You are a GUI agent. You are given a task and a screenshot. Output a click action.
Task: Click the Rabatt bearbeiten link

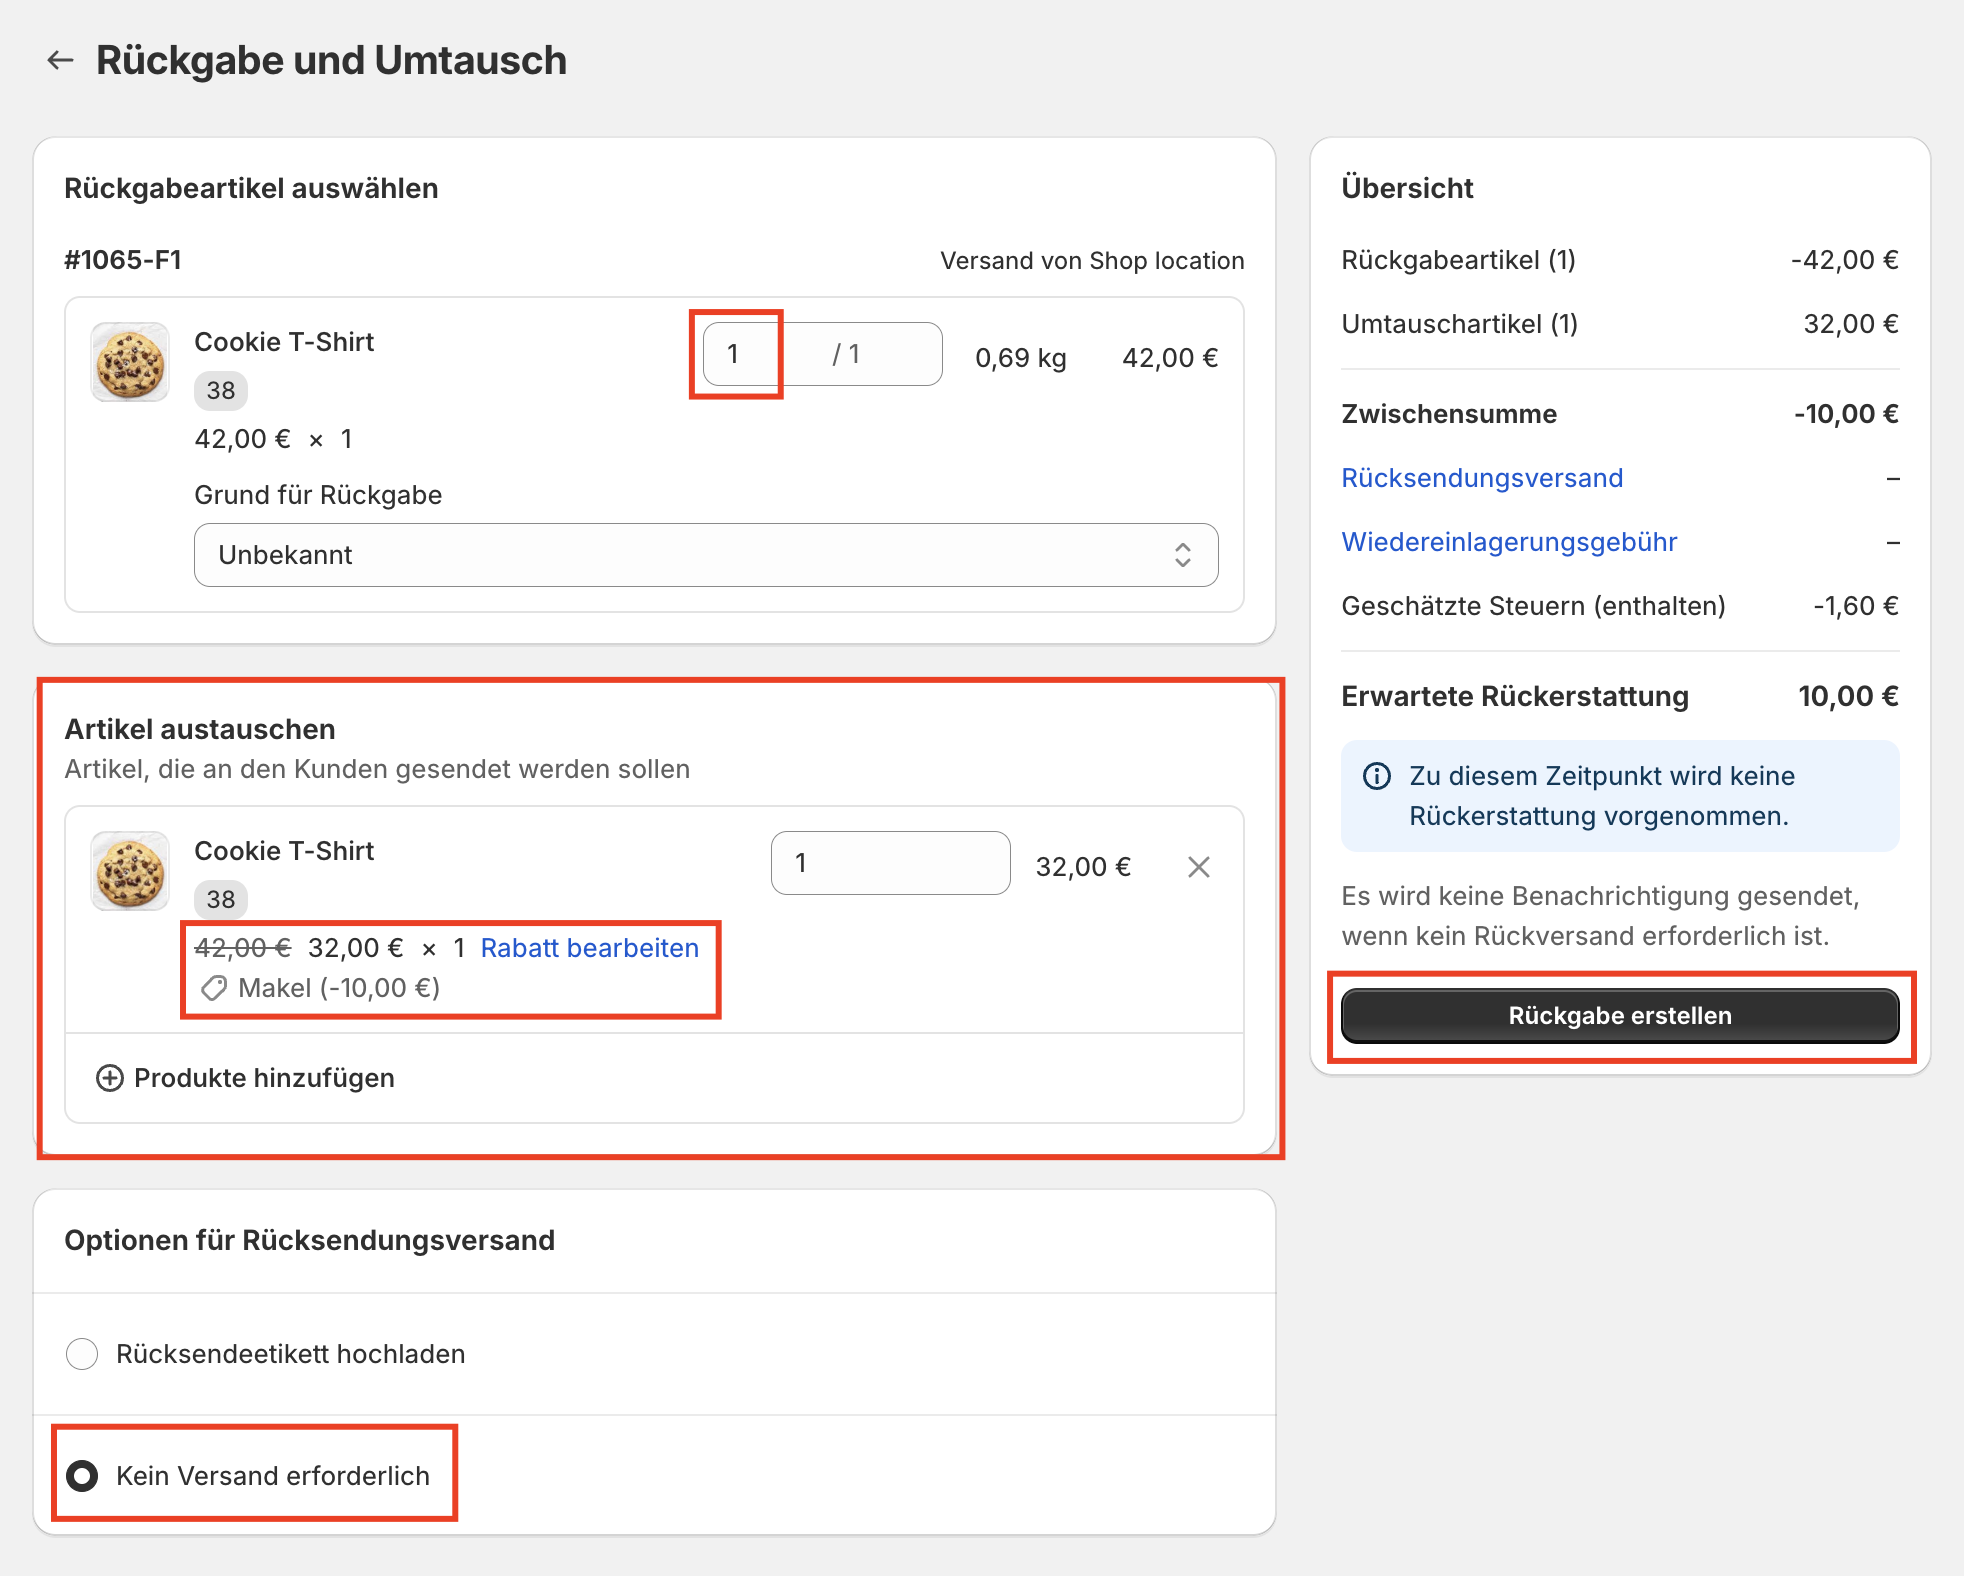tap(589, 948)
